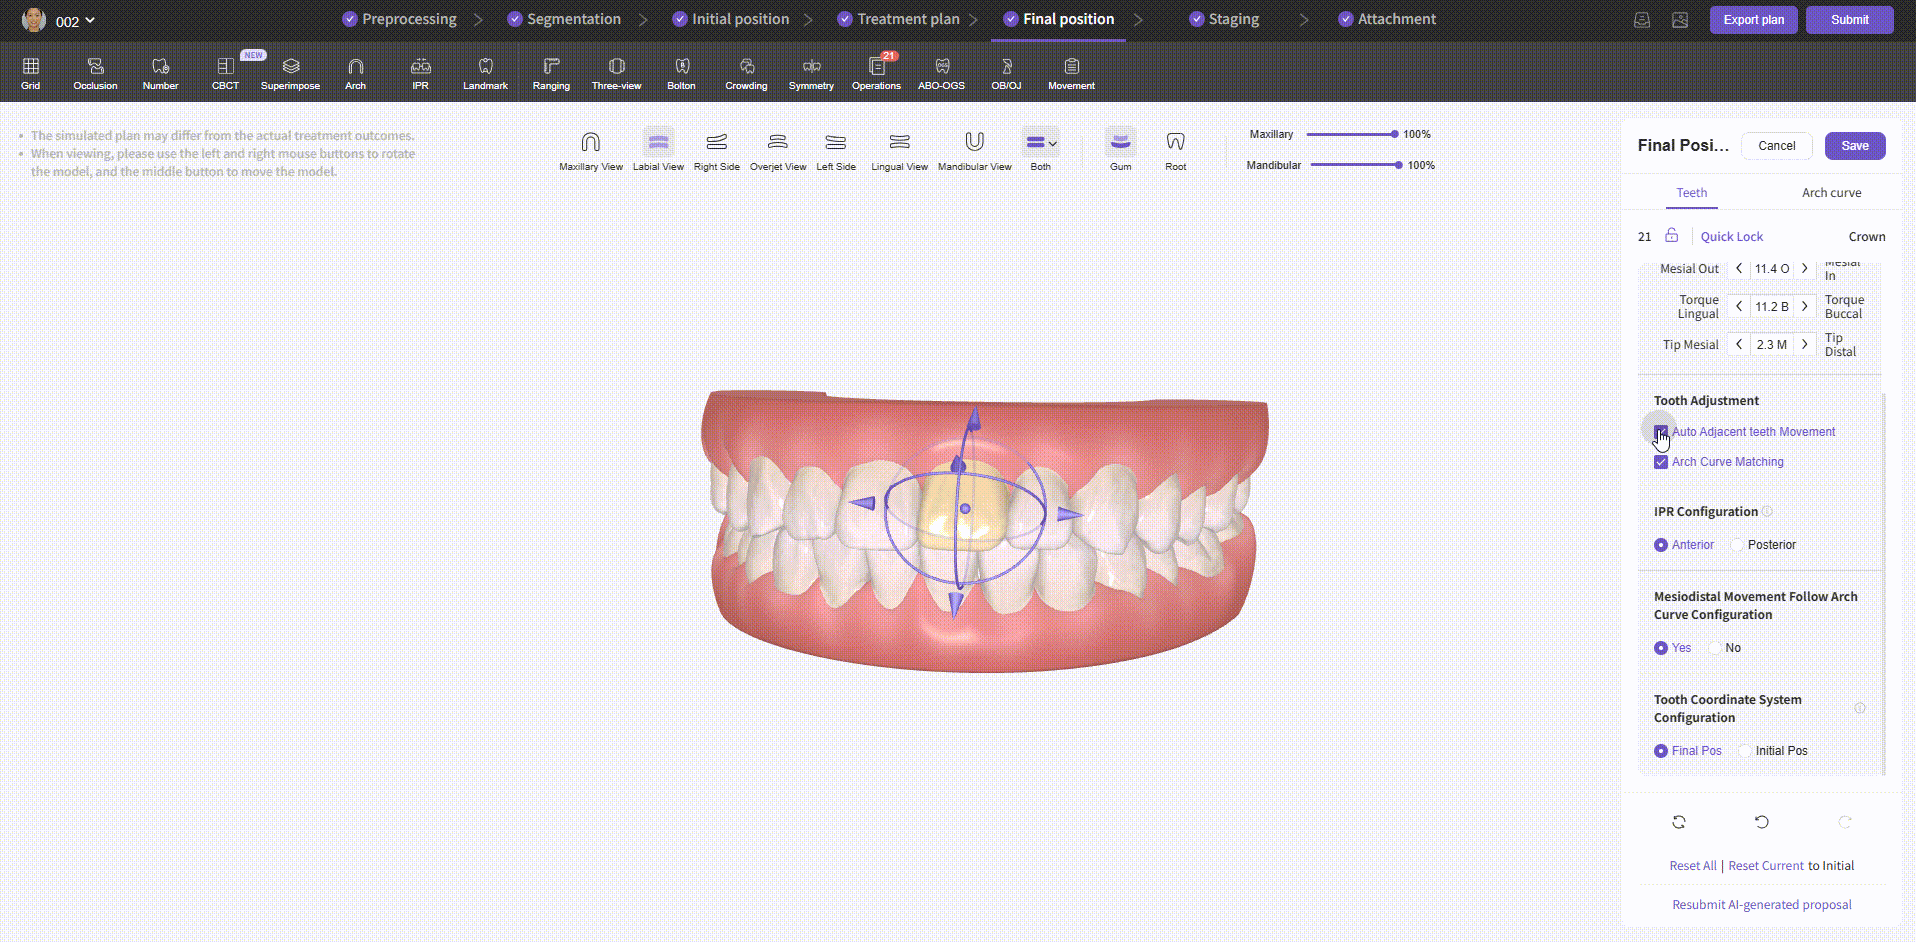Select Anterior IPR configuration

[1661, 545]
